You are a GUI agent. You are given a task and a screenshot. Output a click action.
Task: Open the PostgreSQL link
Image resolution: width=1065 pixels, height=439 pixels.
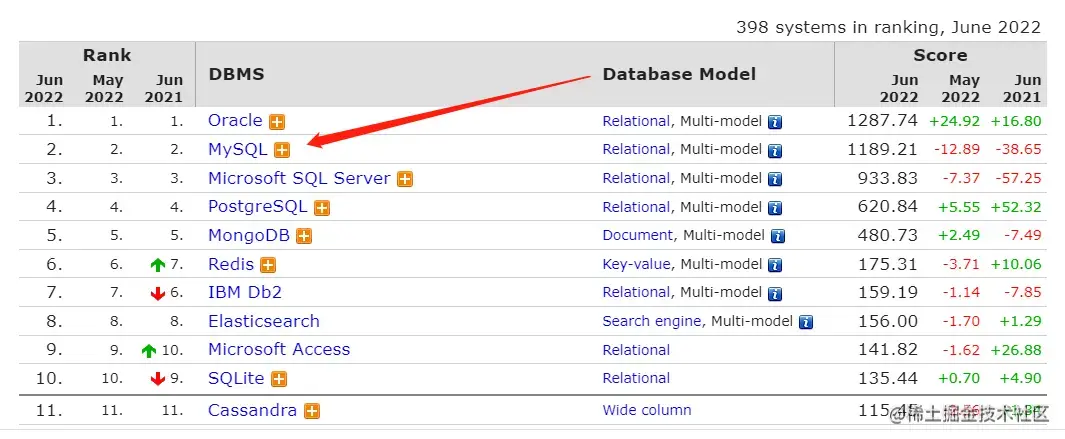tap(257, 207)
